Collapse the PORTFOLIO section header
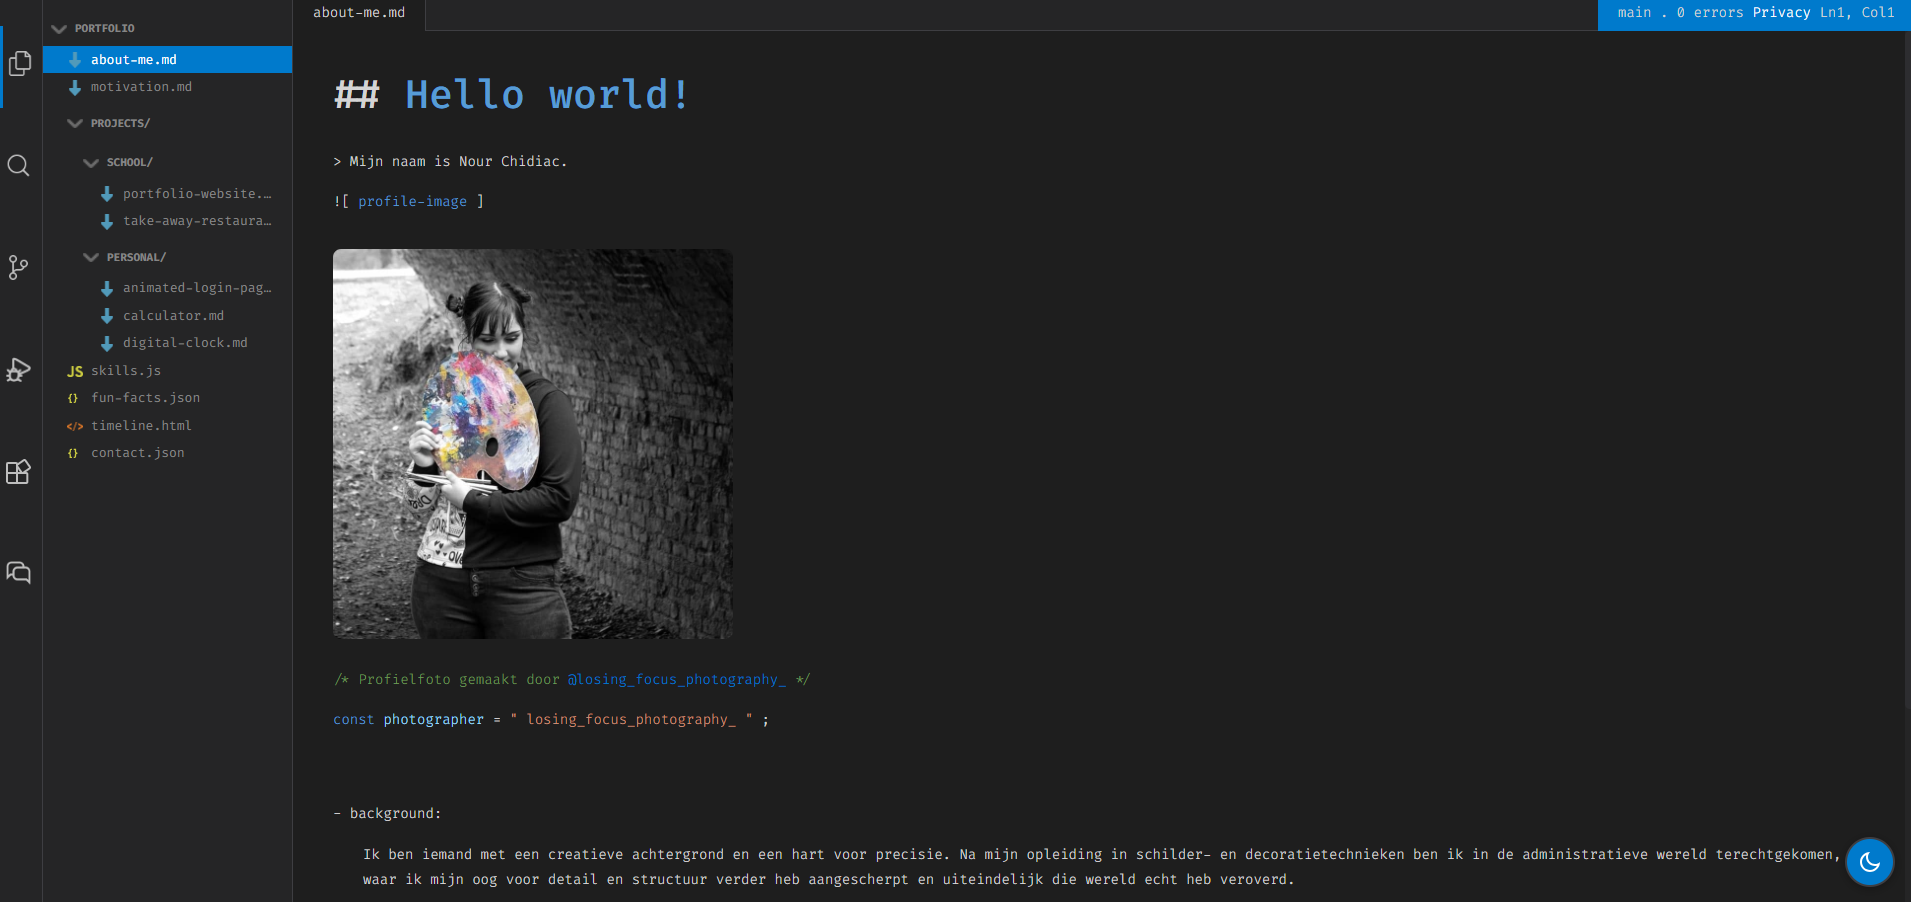Viewport: 1911px width, 902px height. coord(59,28)
